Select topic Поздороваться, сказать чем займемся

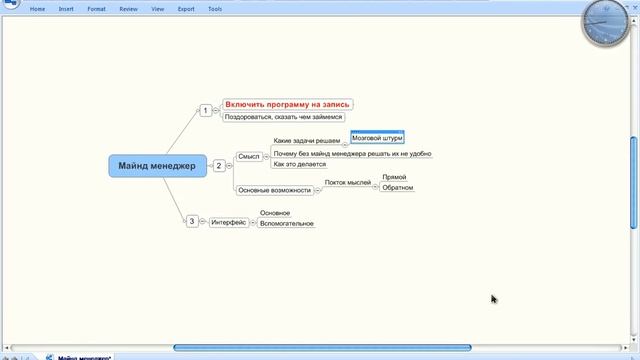tap(283, 117)
